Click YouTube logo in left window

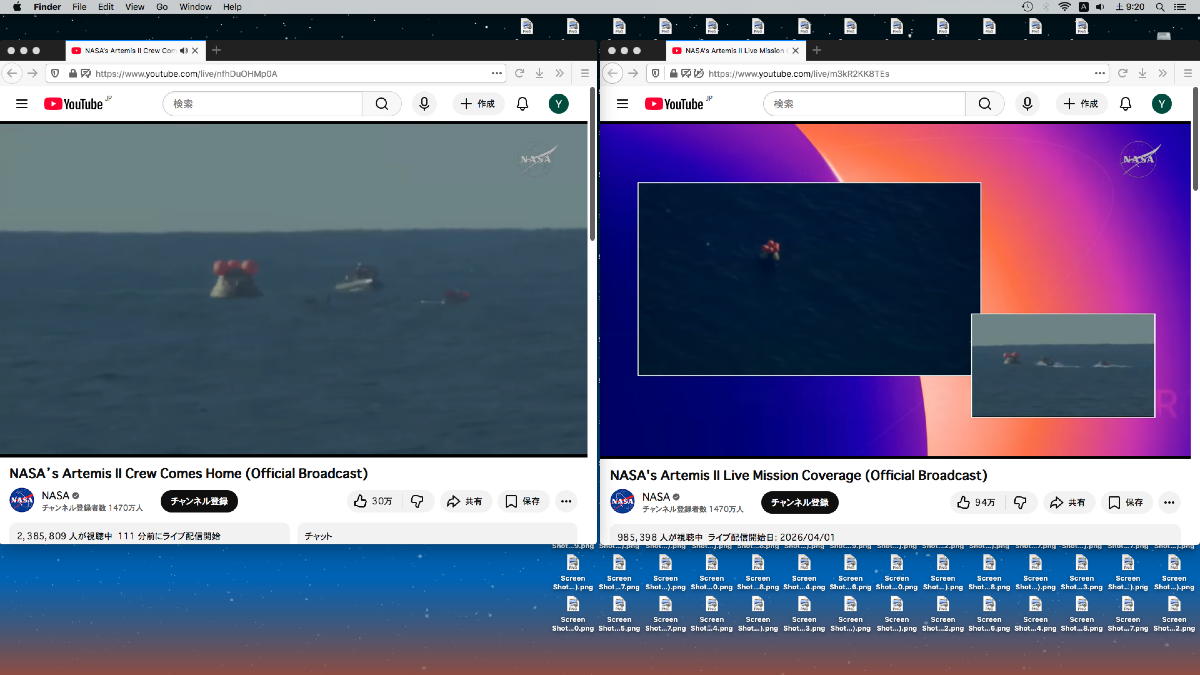coord(75,104)
